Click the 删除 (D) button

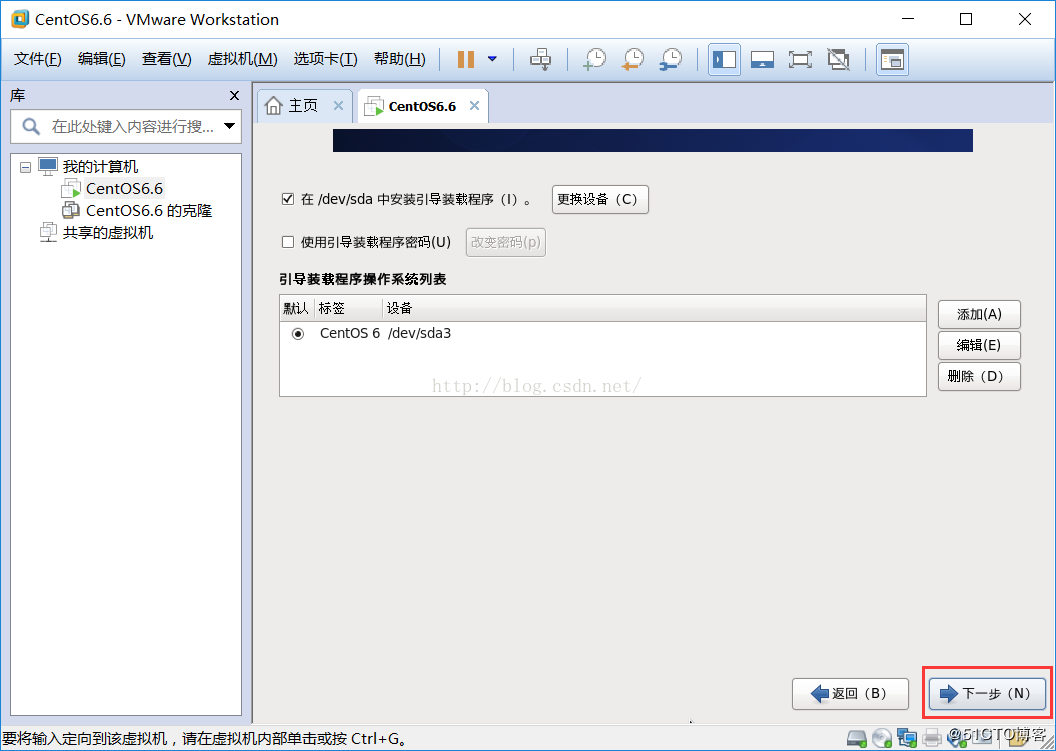tap(979, 377)
